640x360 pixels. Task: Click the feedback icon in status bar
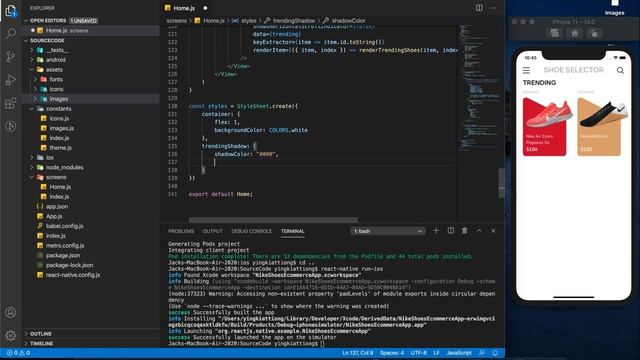(482, 353)
